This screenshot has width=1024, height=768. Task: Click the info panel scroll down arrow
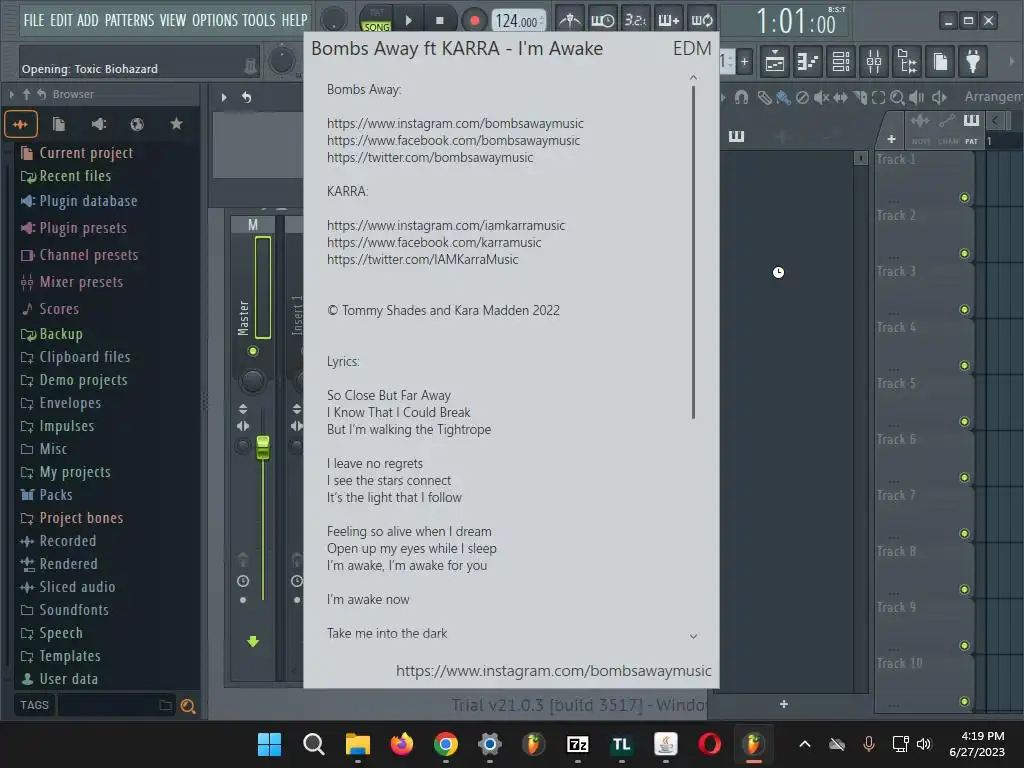(694, 636)
